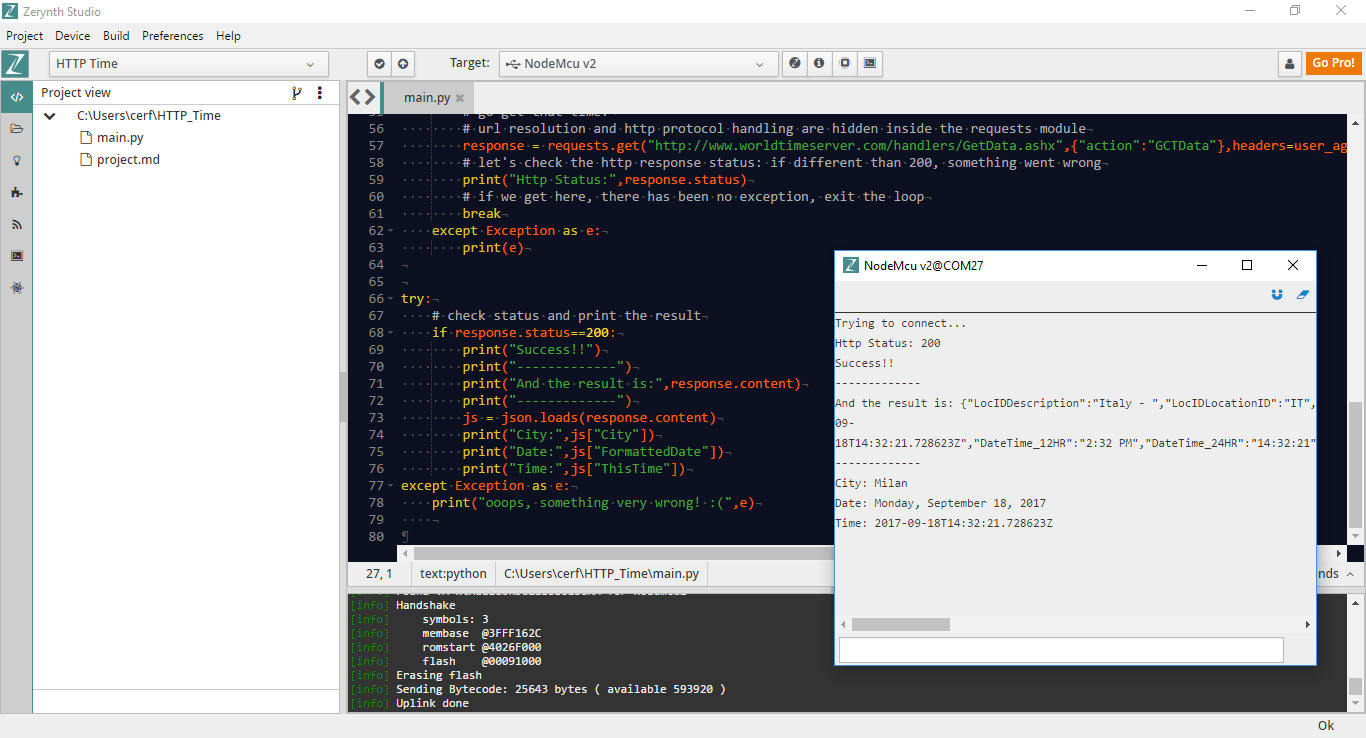Click the Go Pro! button
1366x738 pixels.
point(1334,63)
